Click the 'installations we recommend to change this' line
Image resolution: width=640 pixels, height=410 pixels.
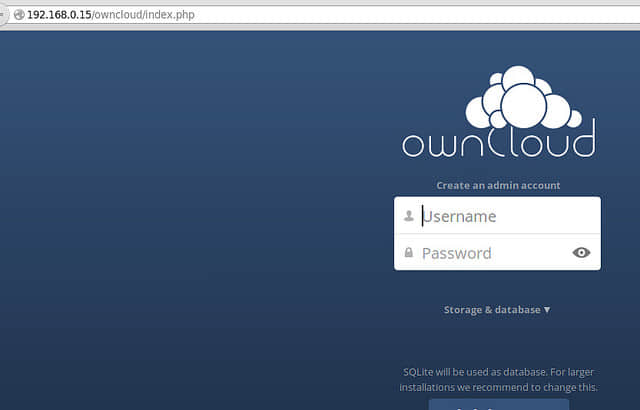498,387
